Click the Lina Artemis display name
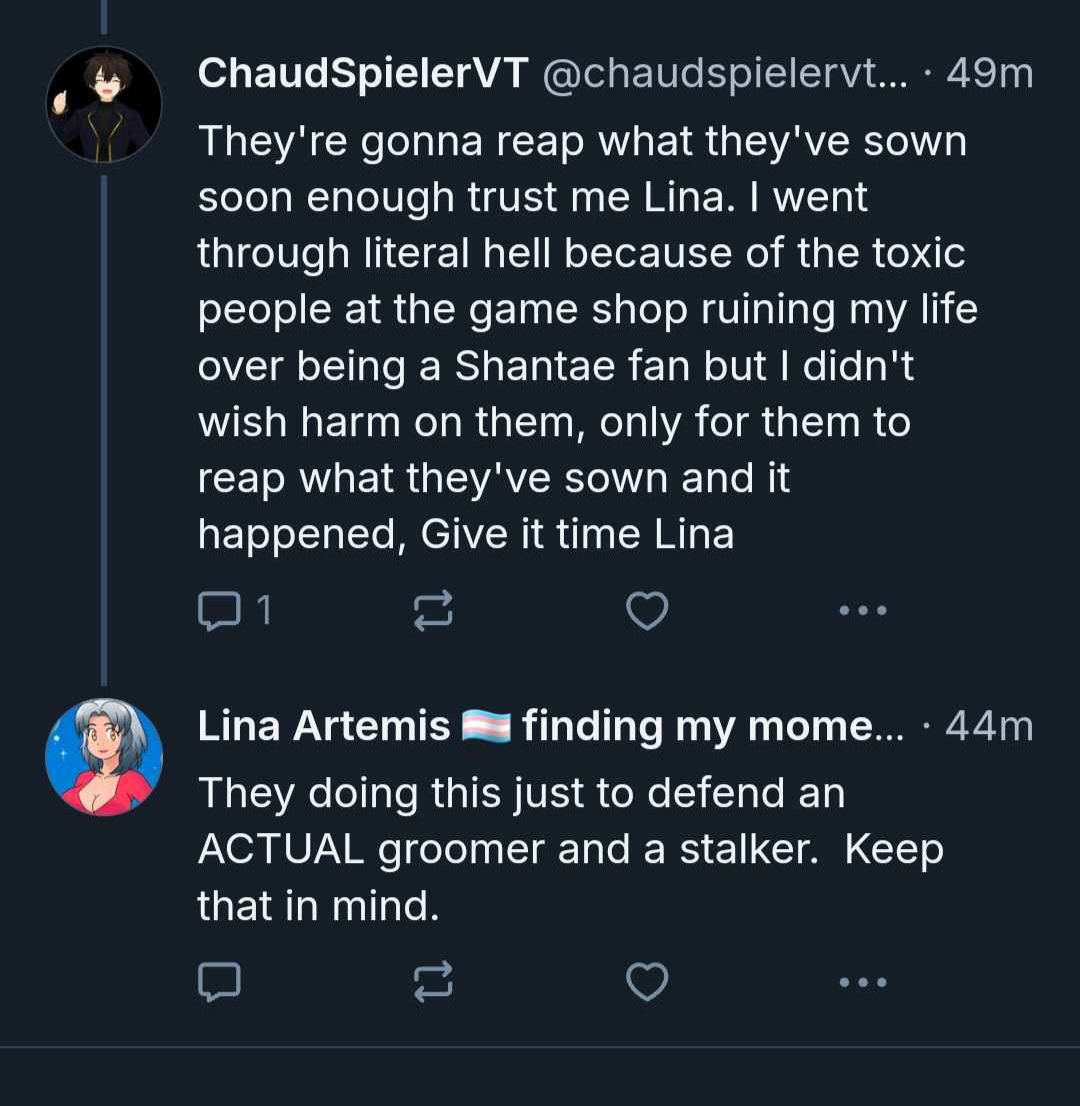 tap(324, 726)
